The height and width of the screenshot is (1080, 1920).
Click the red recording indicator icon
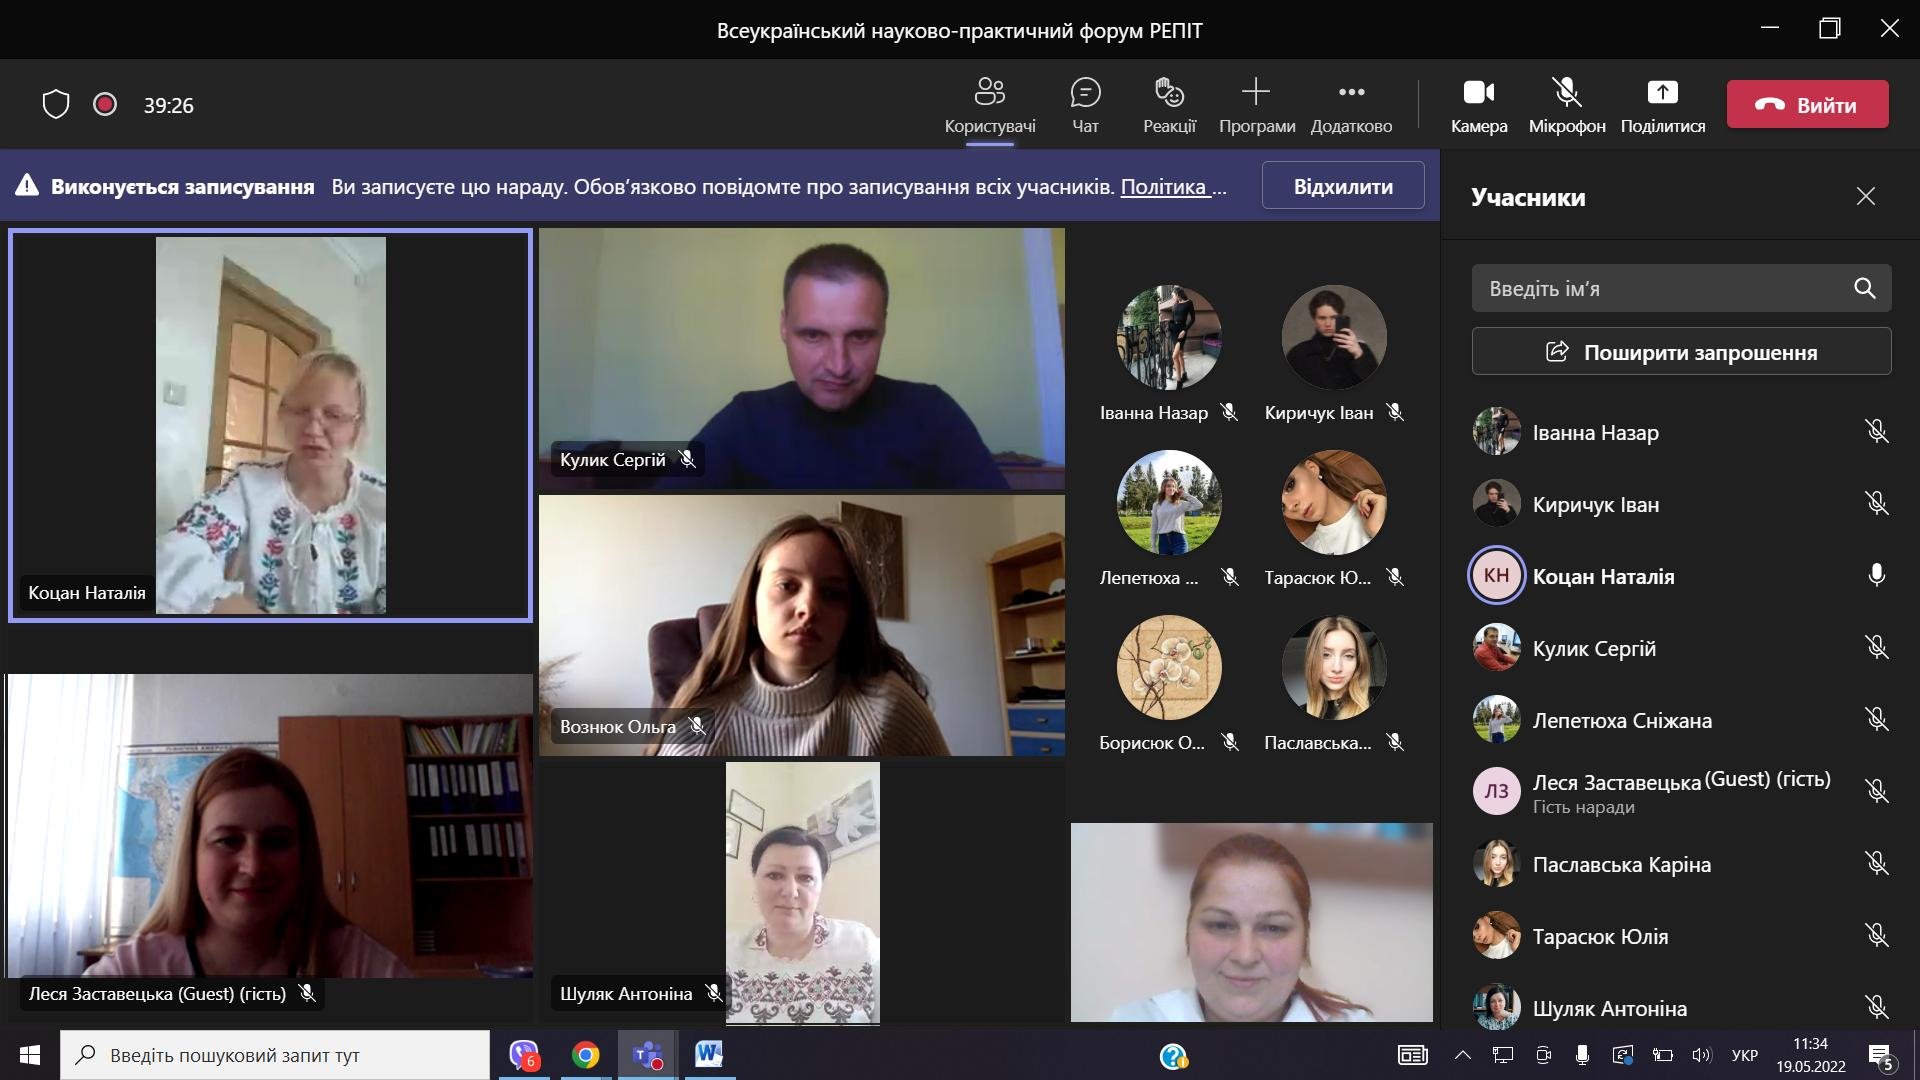tap(105, 104)
